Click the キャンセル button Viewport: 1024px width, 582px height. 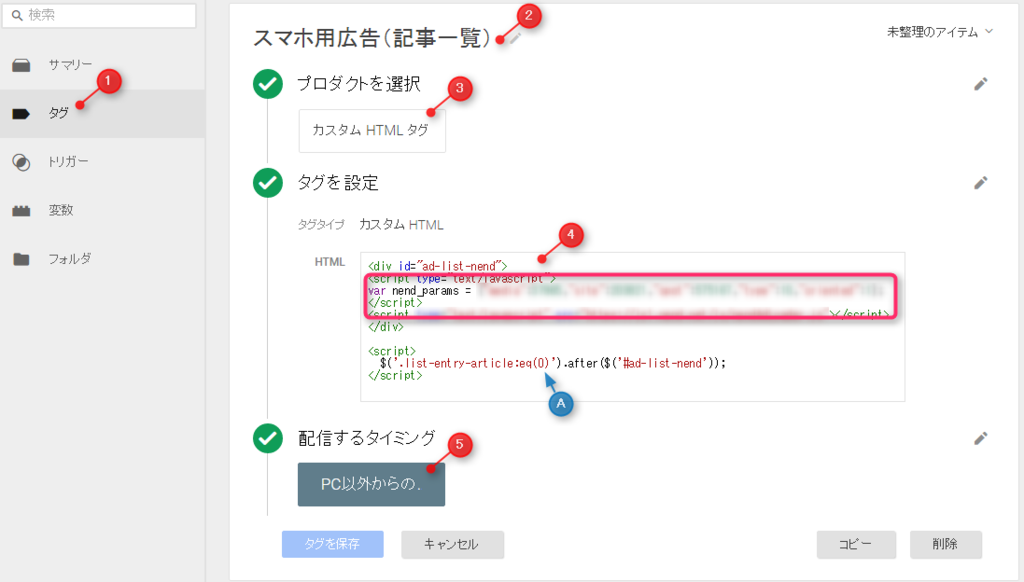point(453,544)
